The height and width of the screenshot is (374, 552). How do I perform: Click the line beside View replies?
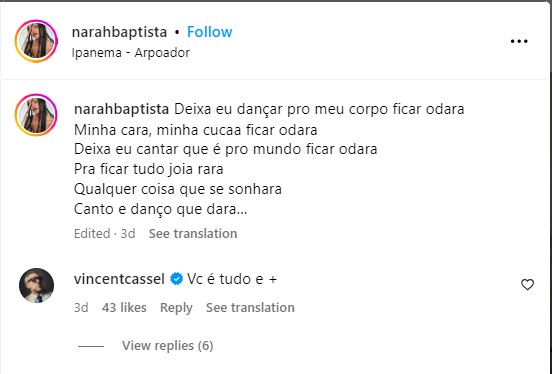point(91,347)
